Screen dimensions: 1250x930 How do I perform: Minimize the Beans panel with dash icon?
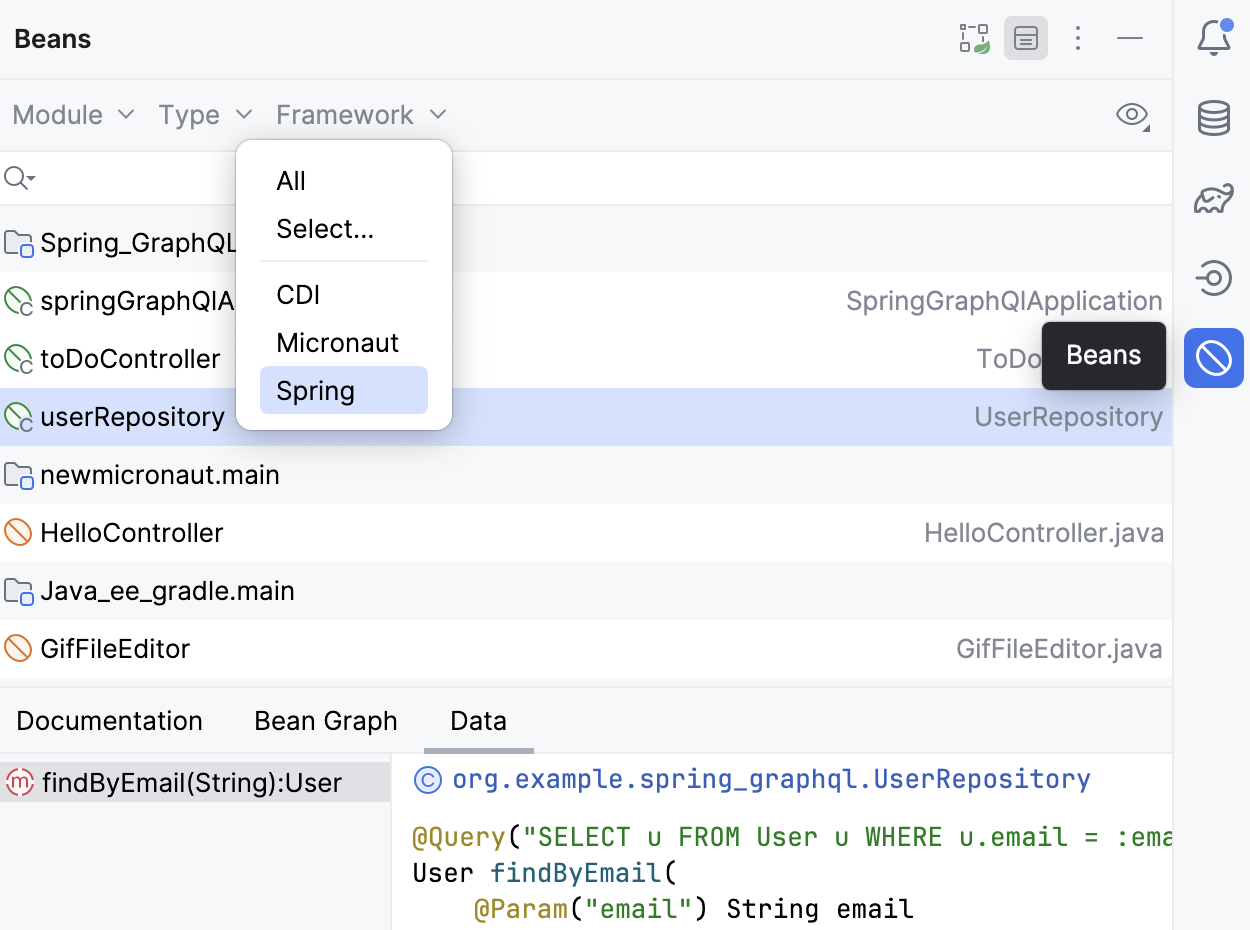tap(1130, 39)
